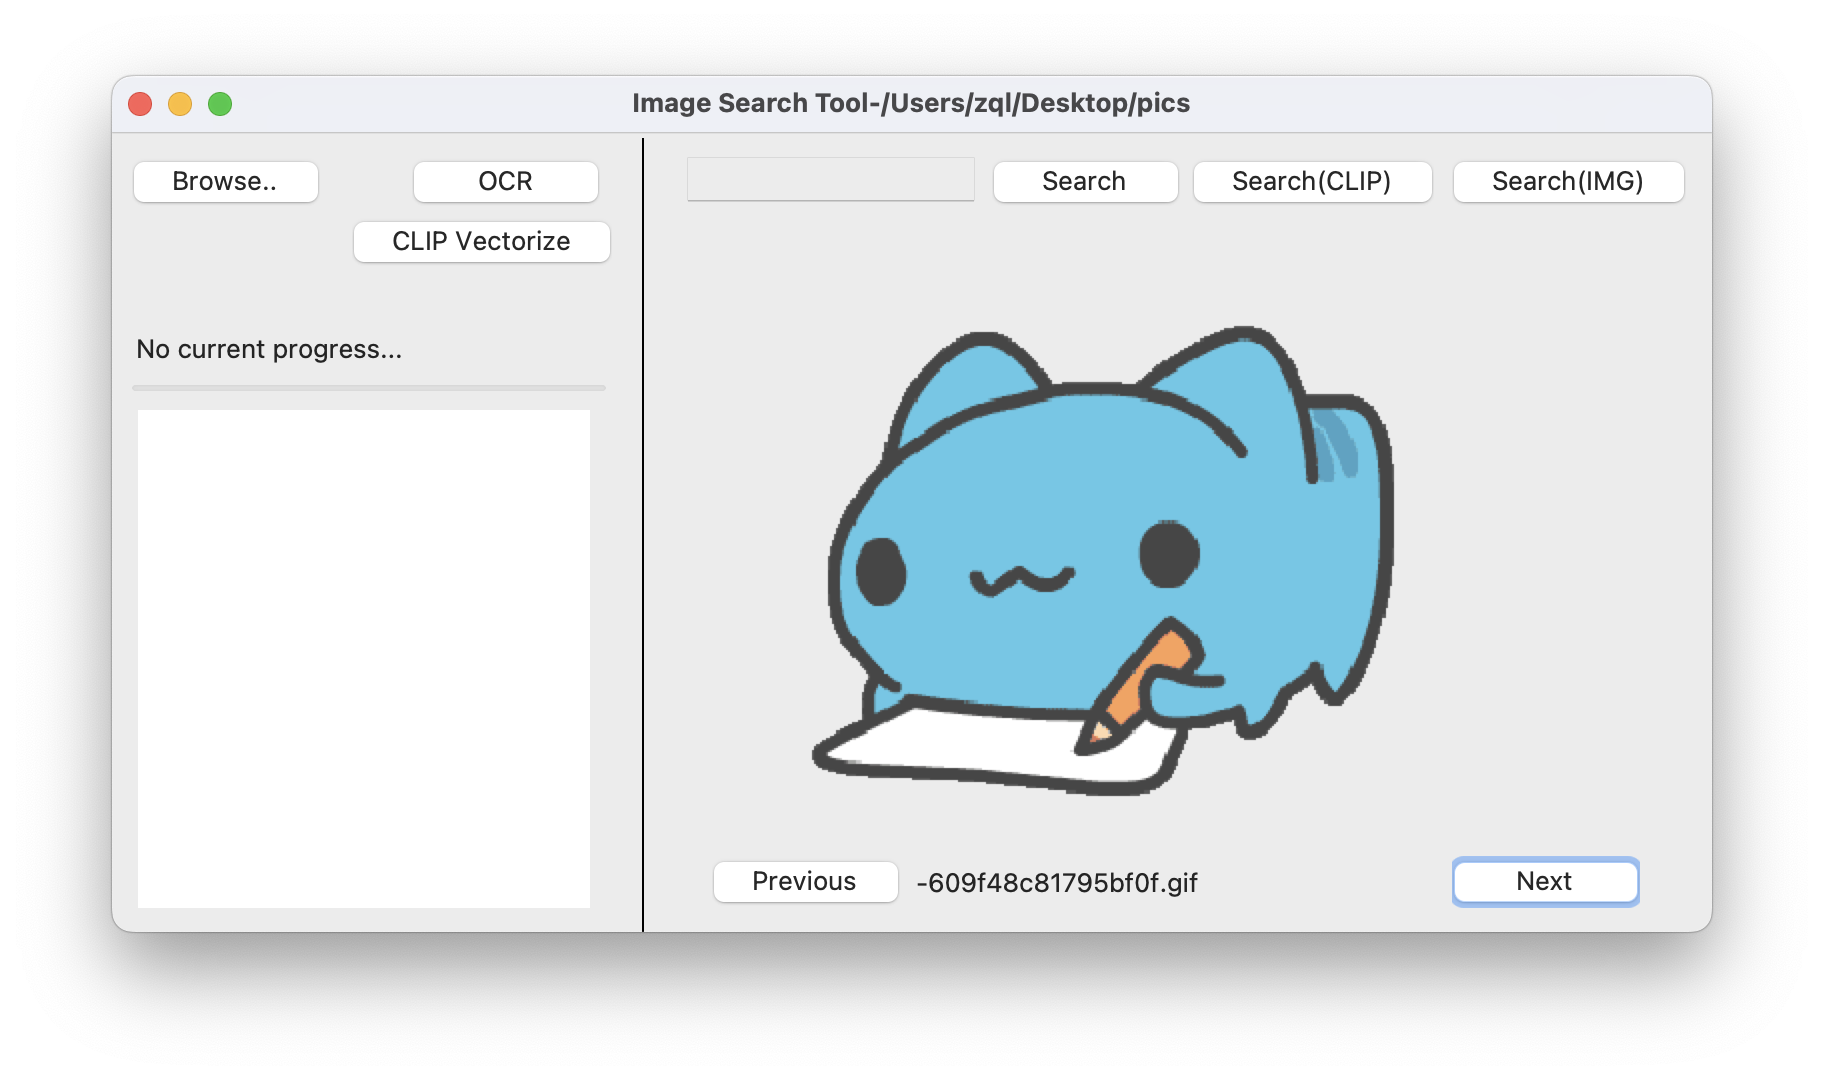
Task: Click the Browse.. button to choose a folder
Action: 225,181
